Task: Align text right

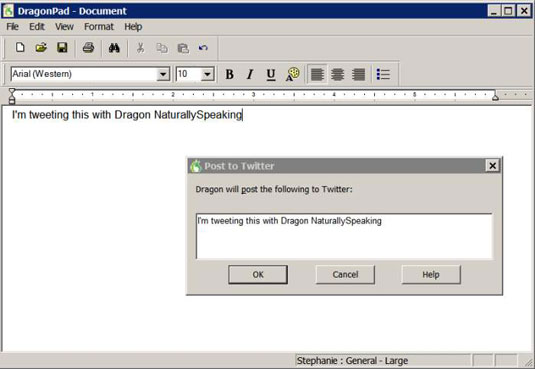Action: pyautogui.click(x=358, y=74)
